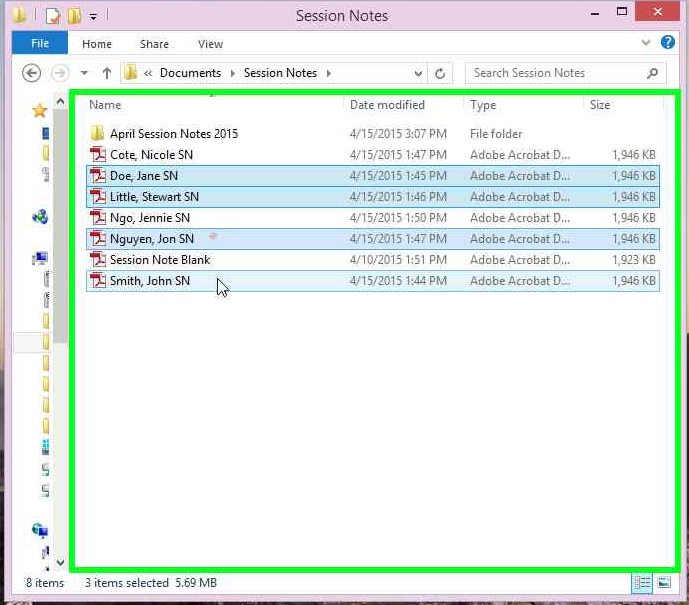Click the Properties quick access icon
689x605 pixels.
(53, 16)
